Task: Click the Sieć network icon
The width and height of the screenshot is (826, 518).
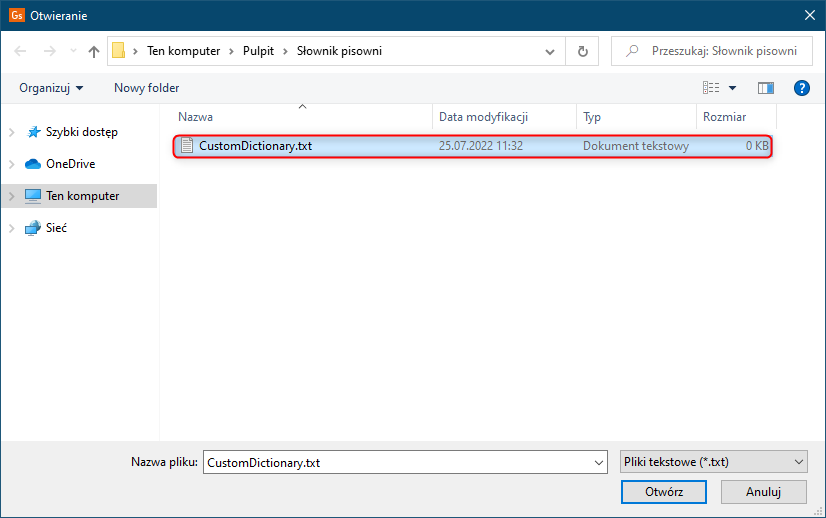Action: 33,228
